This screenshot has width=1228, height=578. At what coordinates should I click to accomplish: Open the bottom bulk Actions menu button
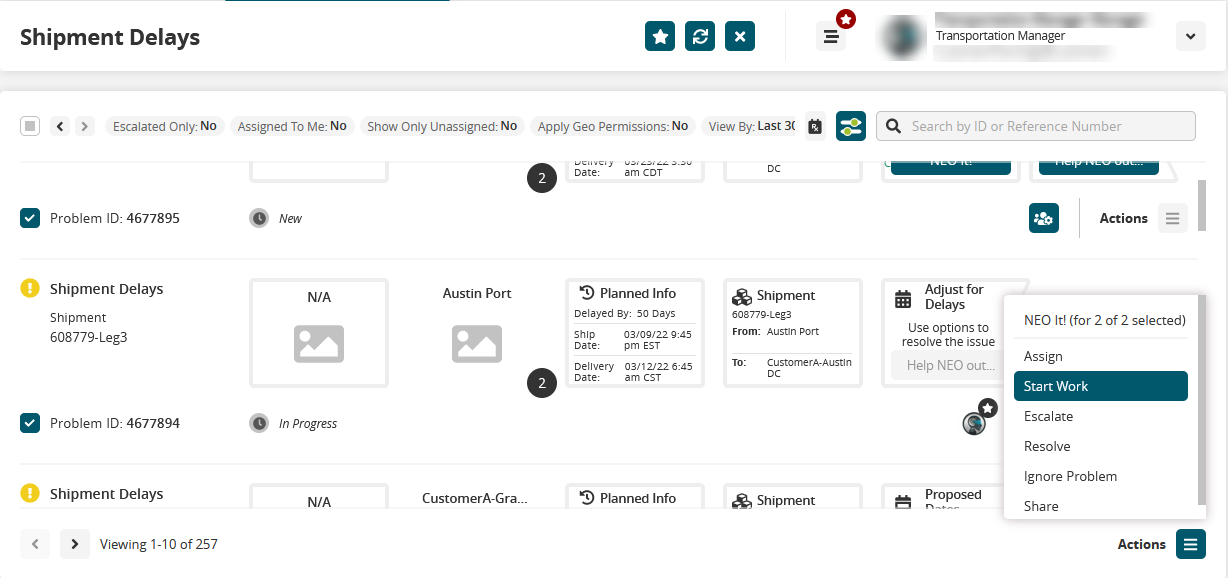pyautogui.click(x=1190, y=544)
